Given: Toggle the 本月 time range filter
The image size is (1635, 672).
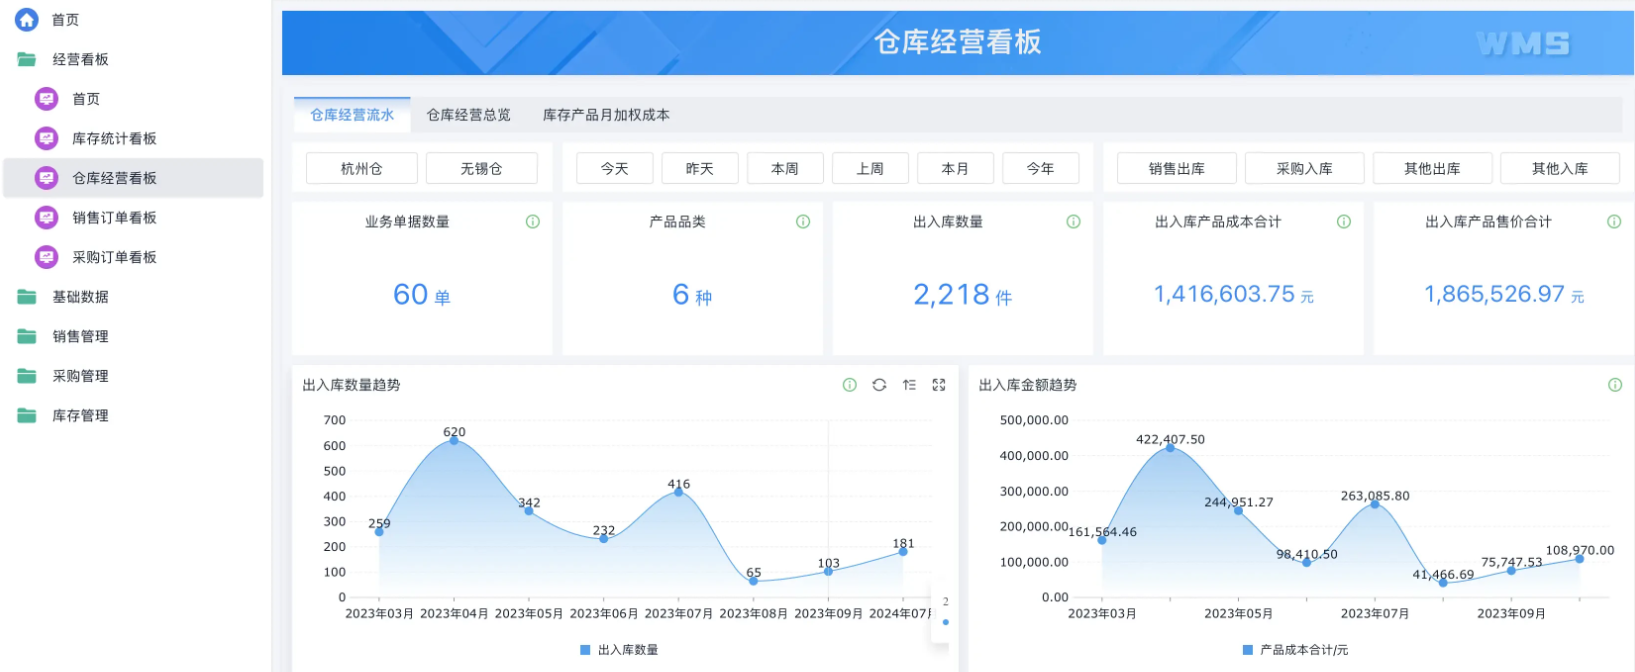Looking at the screenshot, I should tap(955, 169).
